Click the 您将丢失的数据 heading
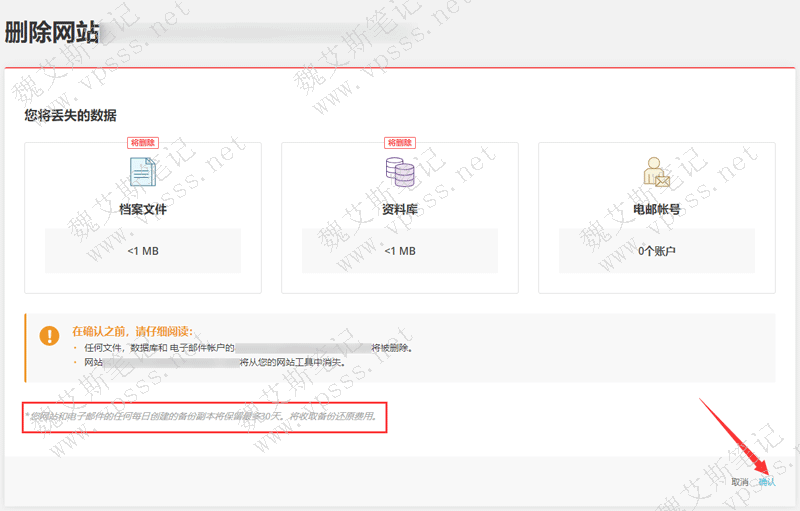800x511 pixels. [70, 115]
